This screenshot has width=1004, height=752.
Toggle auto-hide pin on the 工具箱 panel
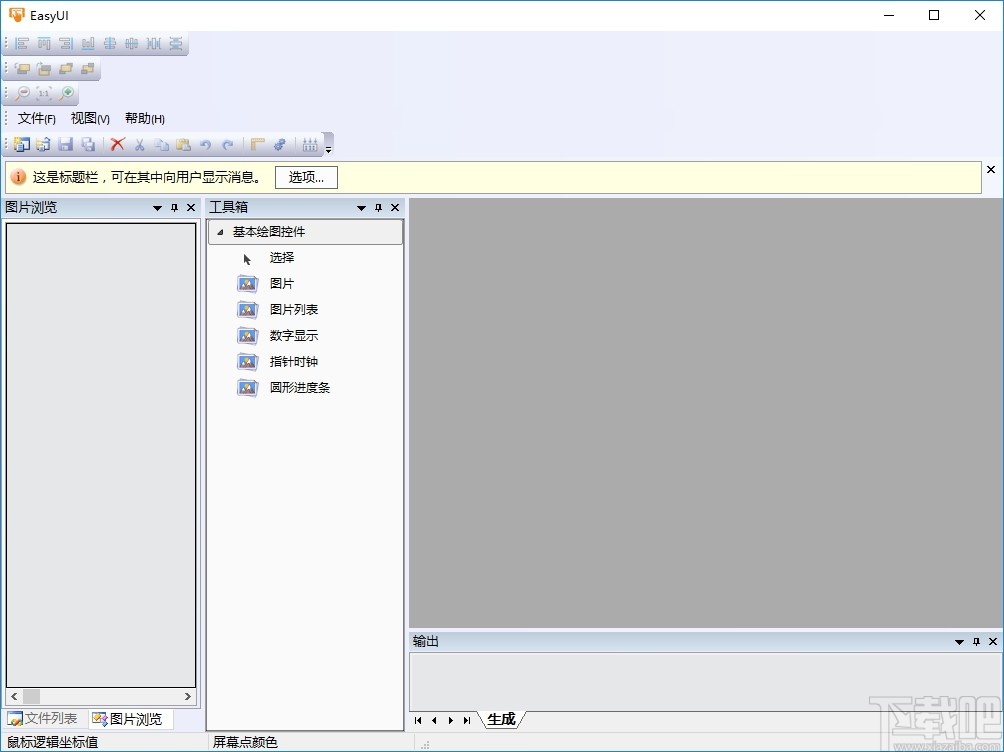(378, 207)
